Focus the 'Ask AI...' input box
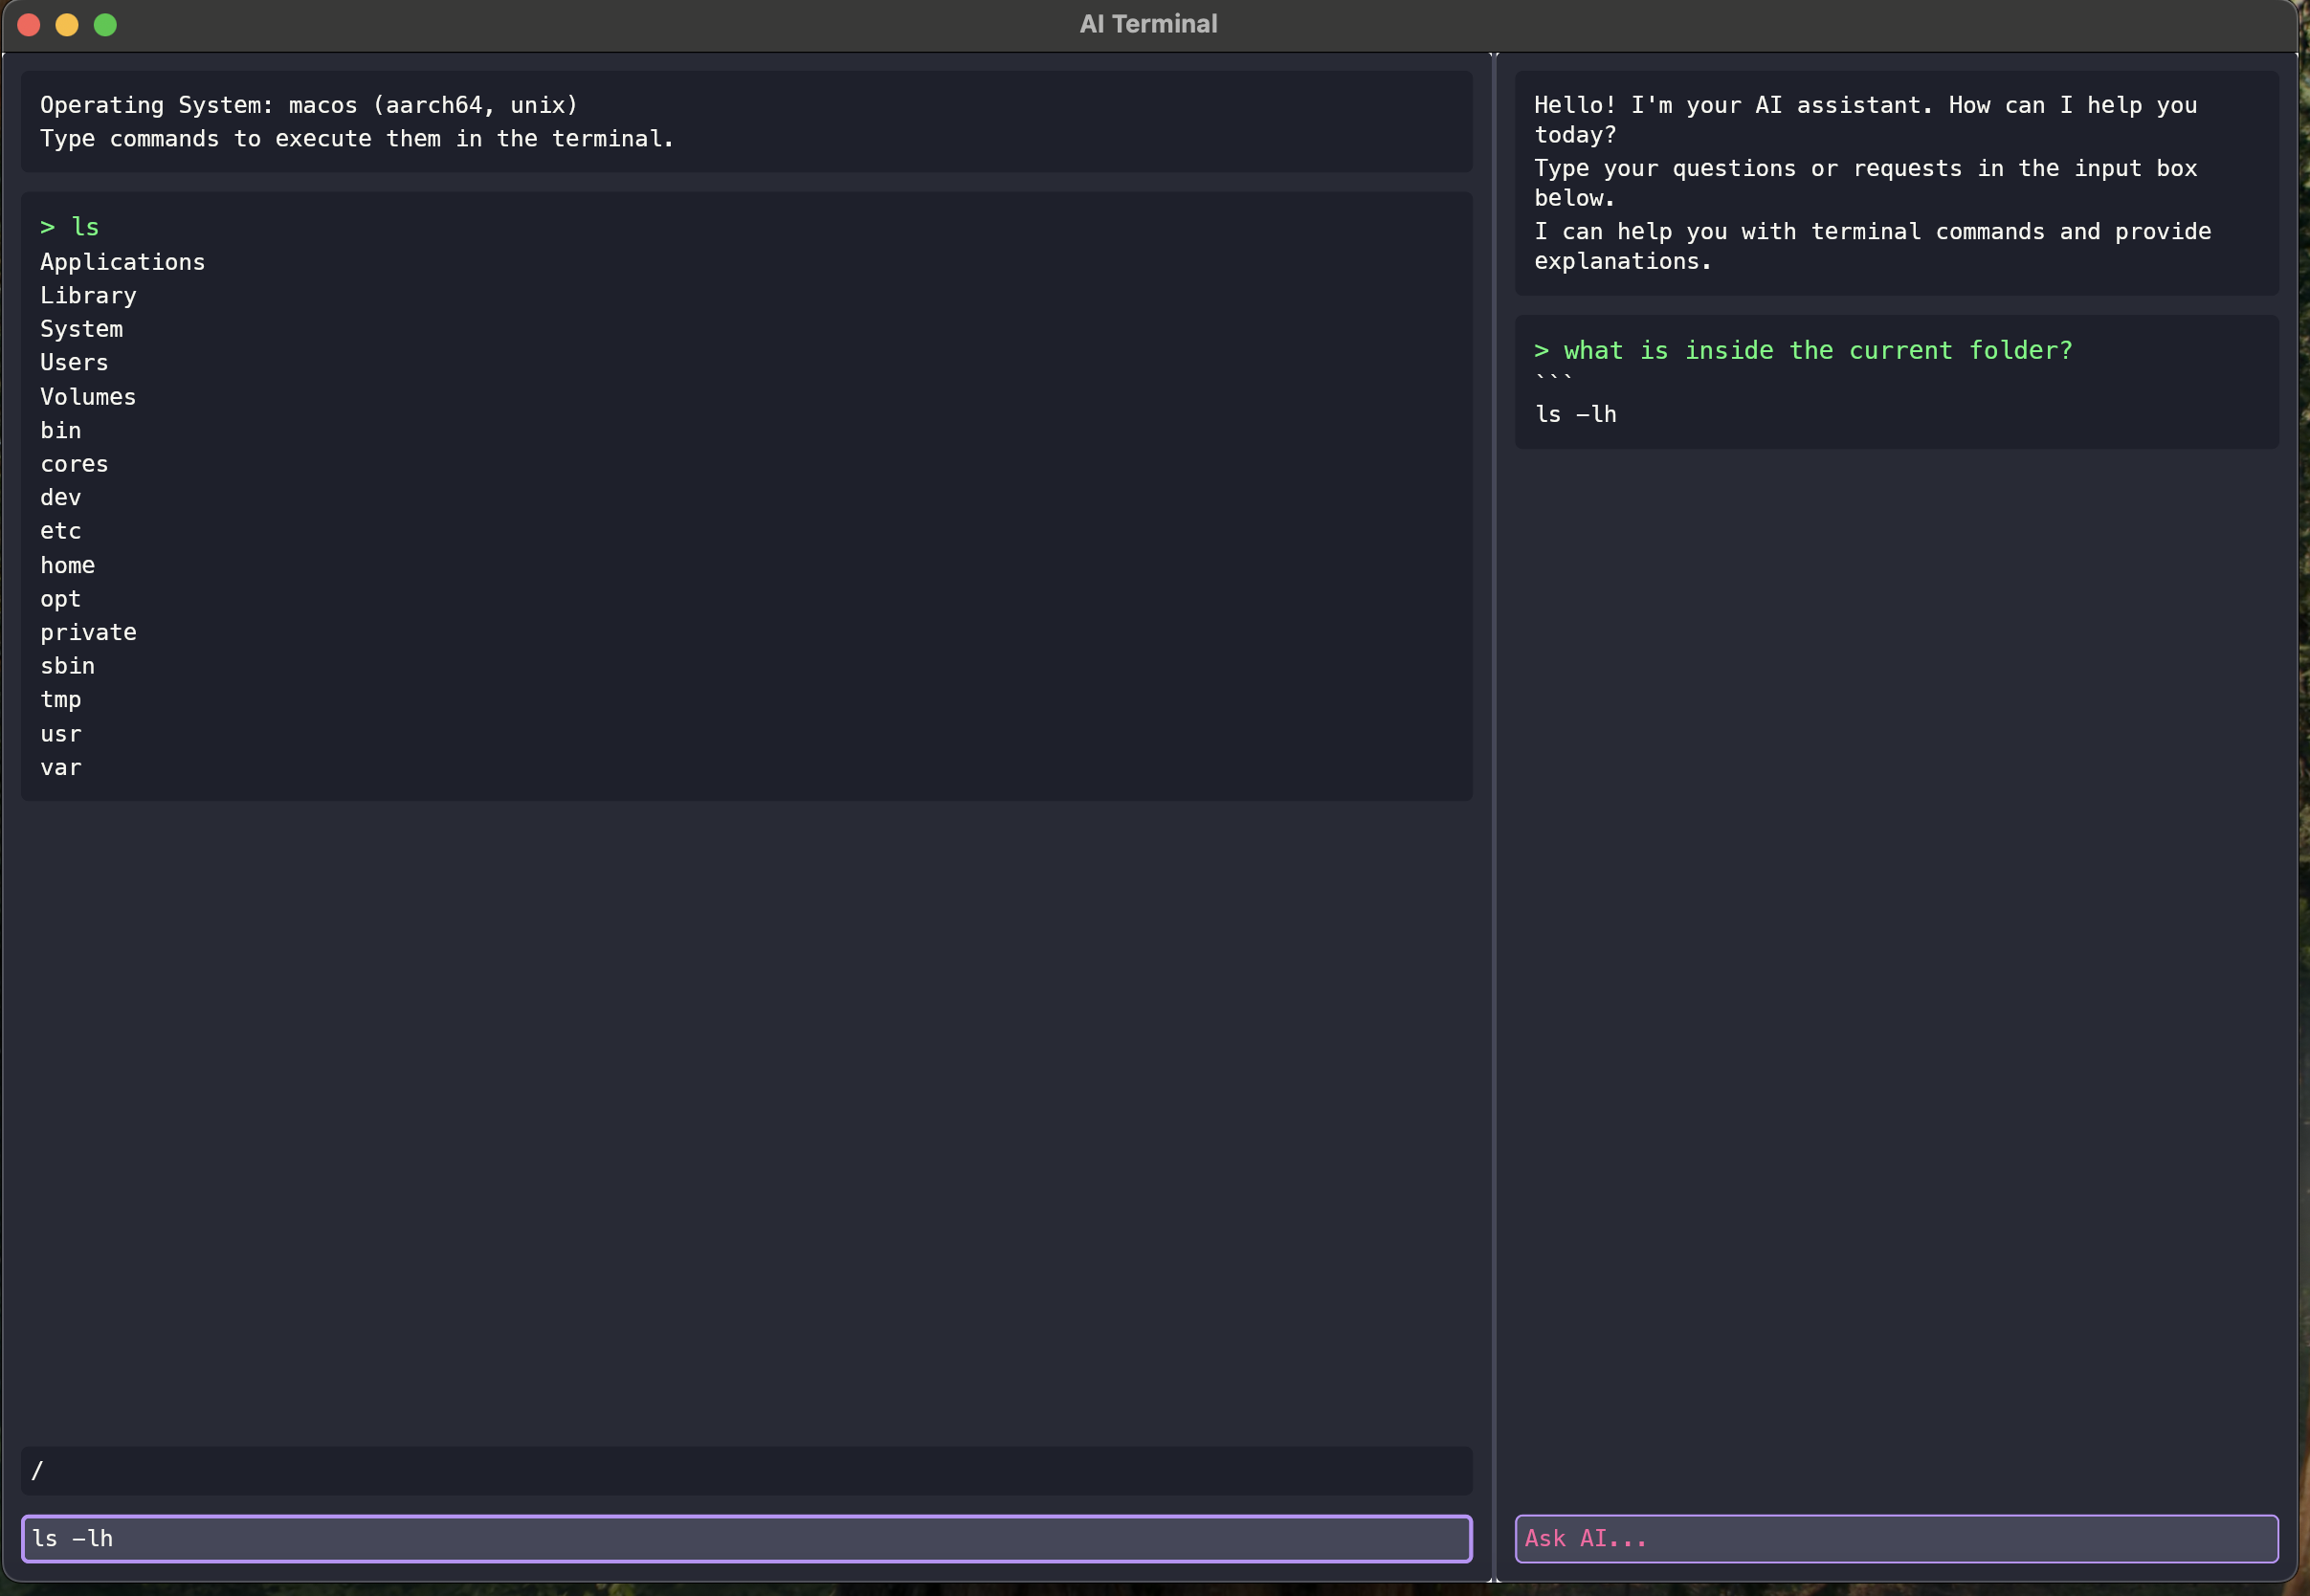The width and height of the screenshot is (2310, 1596). click(1896, 1538)
